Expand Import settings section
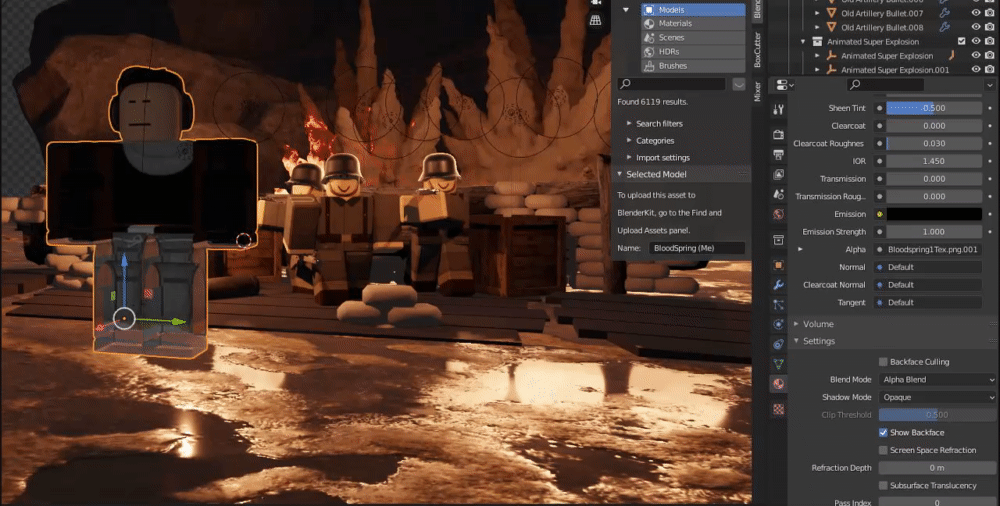 pos(629,158)
